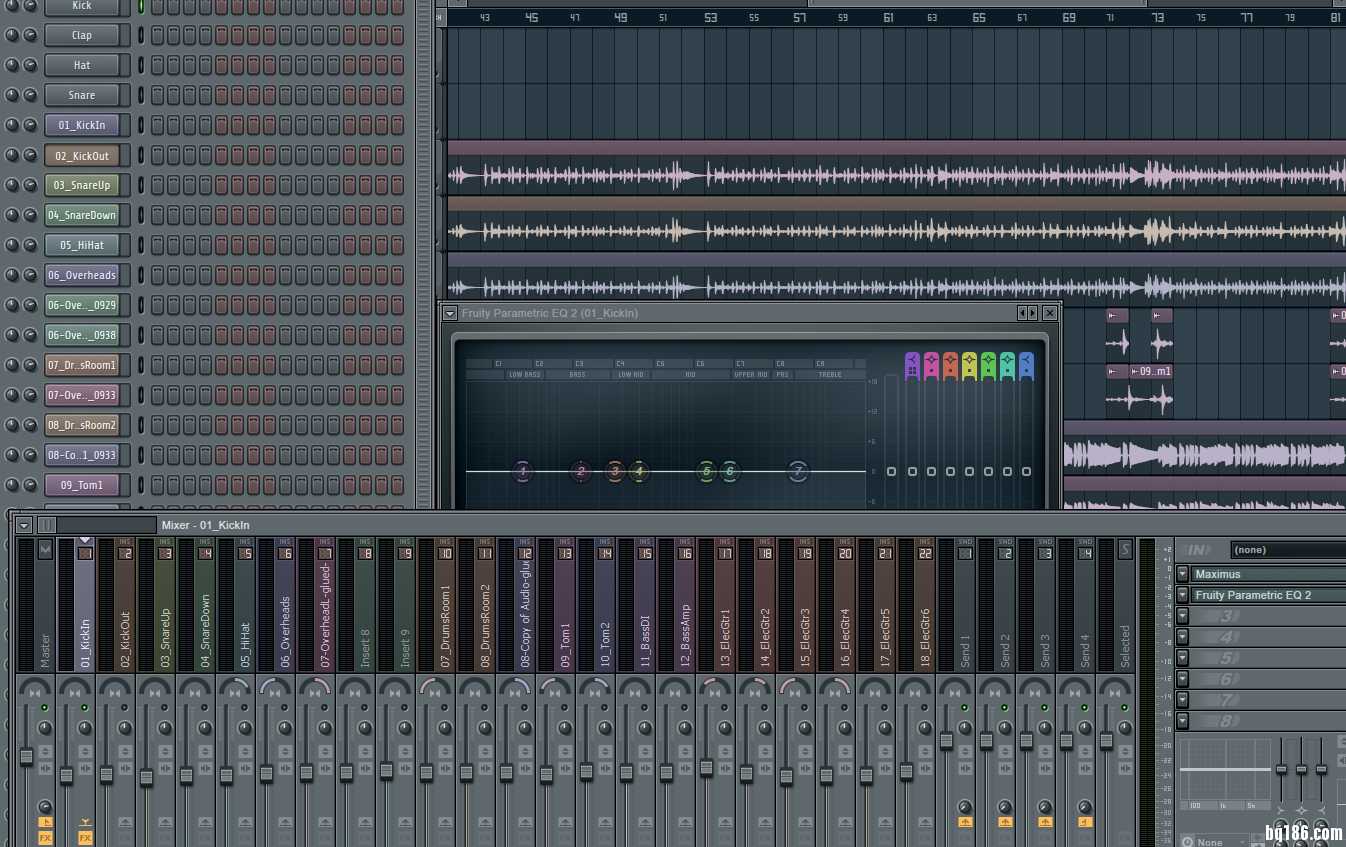Select the green band 5 token
Image resolution: width=1346 pixels, height=847 pixels.
707,471
